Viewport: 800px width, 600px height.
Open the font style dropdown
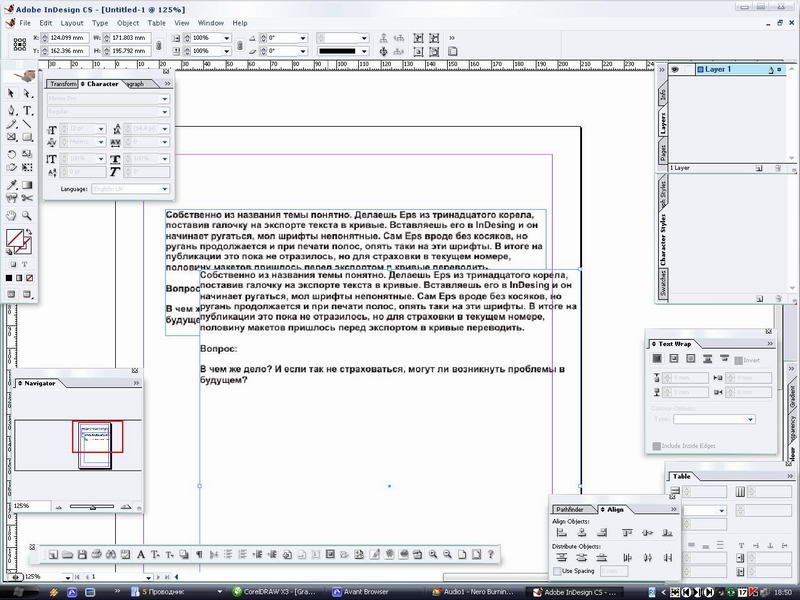point(165,112)
